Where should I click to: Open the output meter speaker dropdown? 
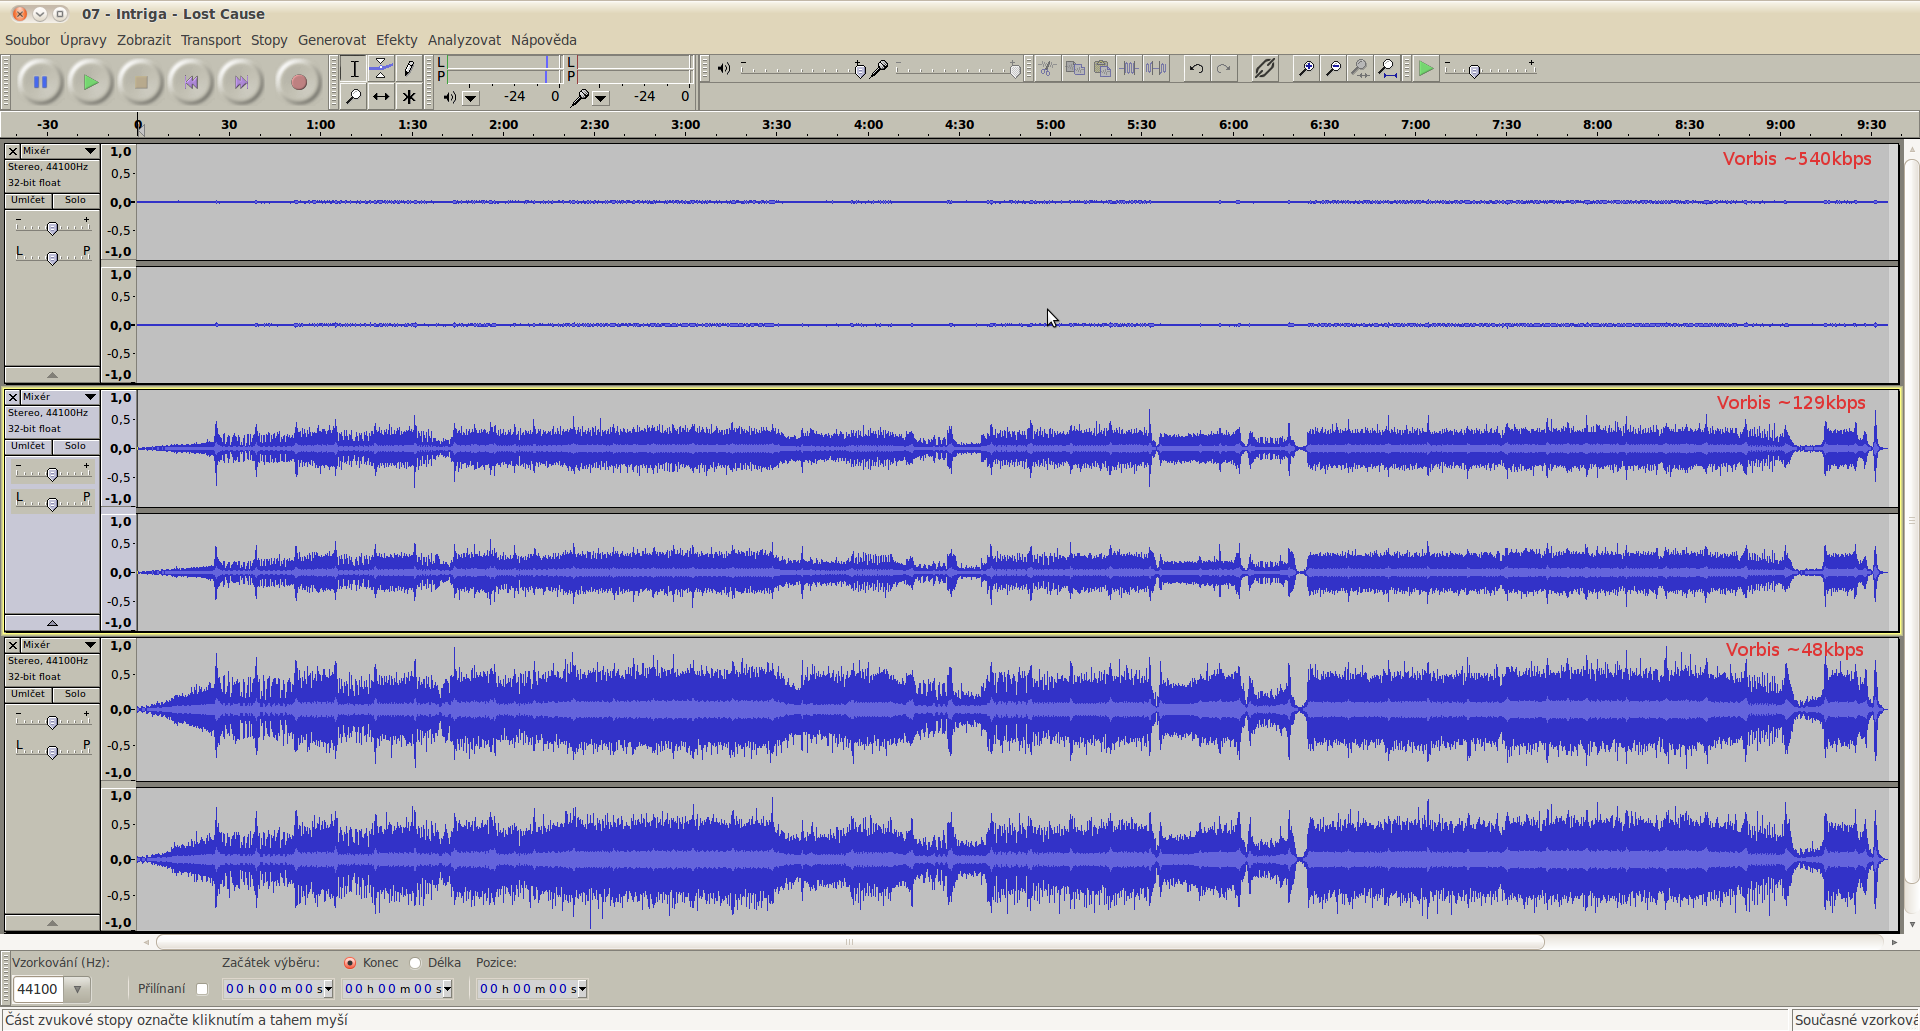coord(471,98)
